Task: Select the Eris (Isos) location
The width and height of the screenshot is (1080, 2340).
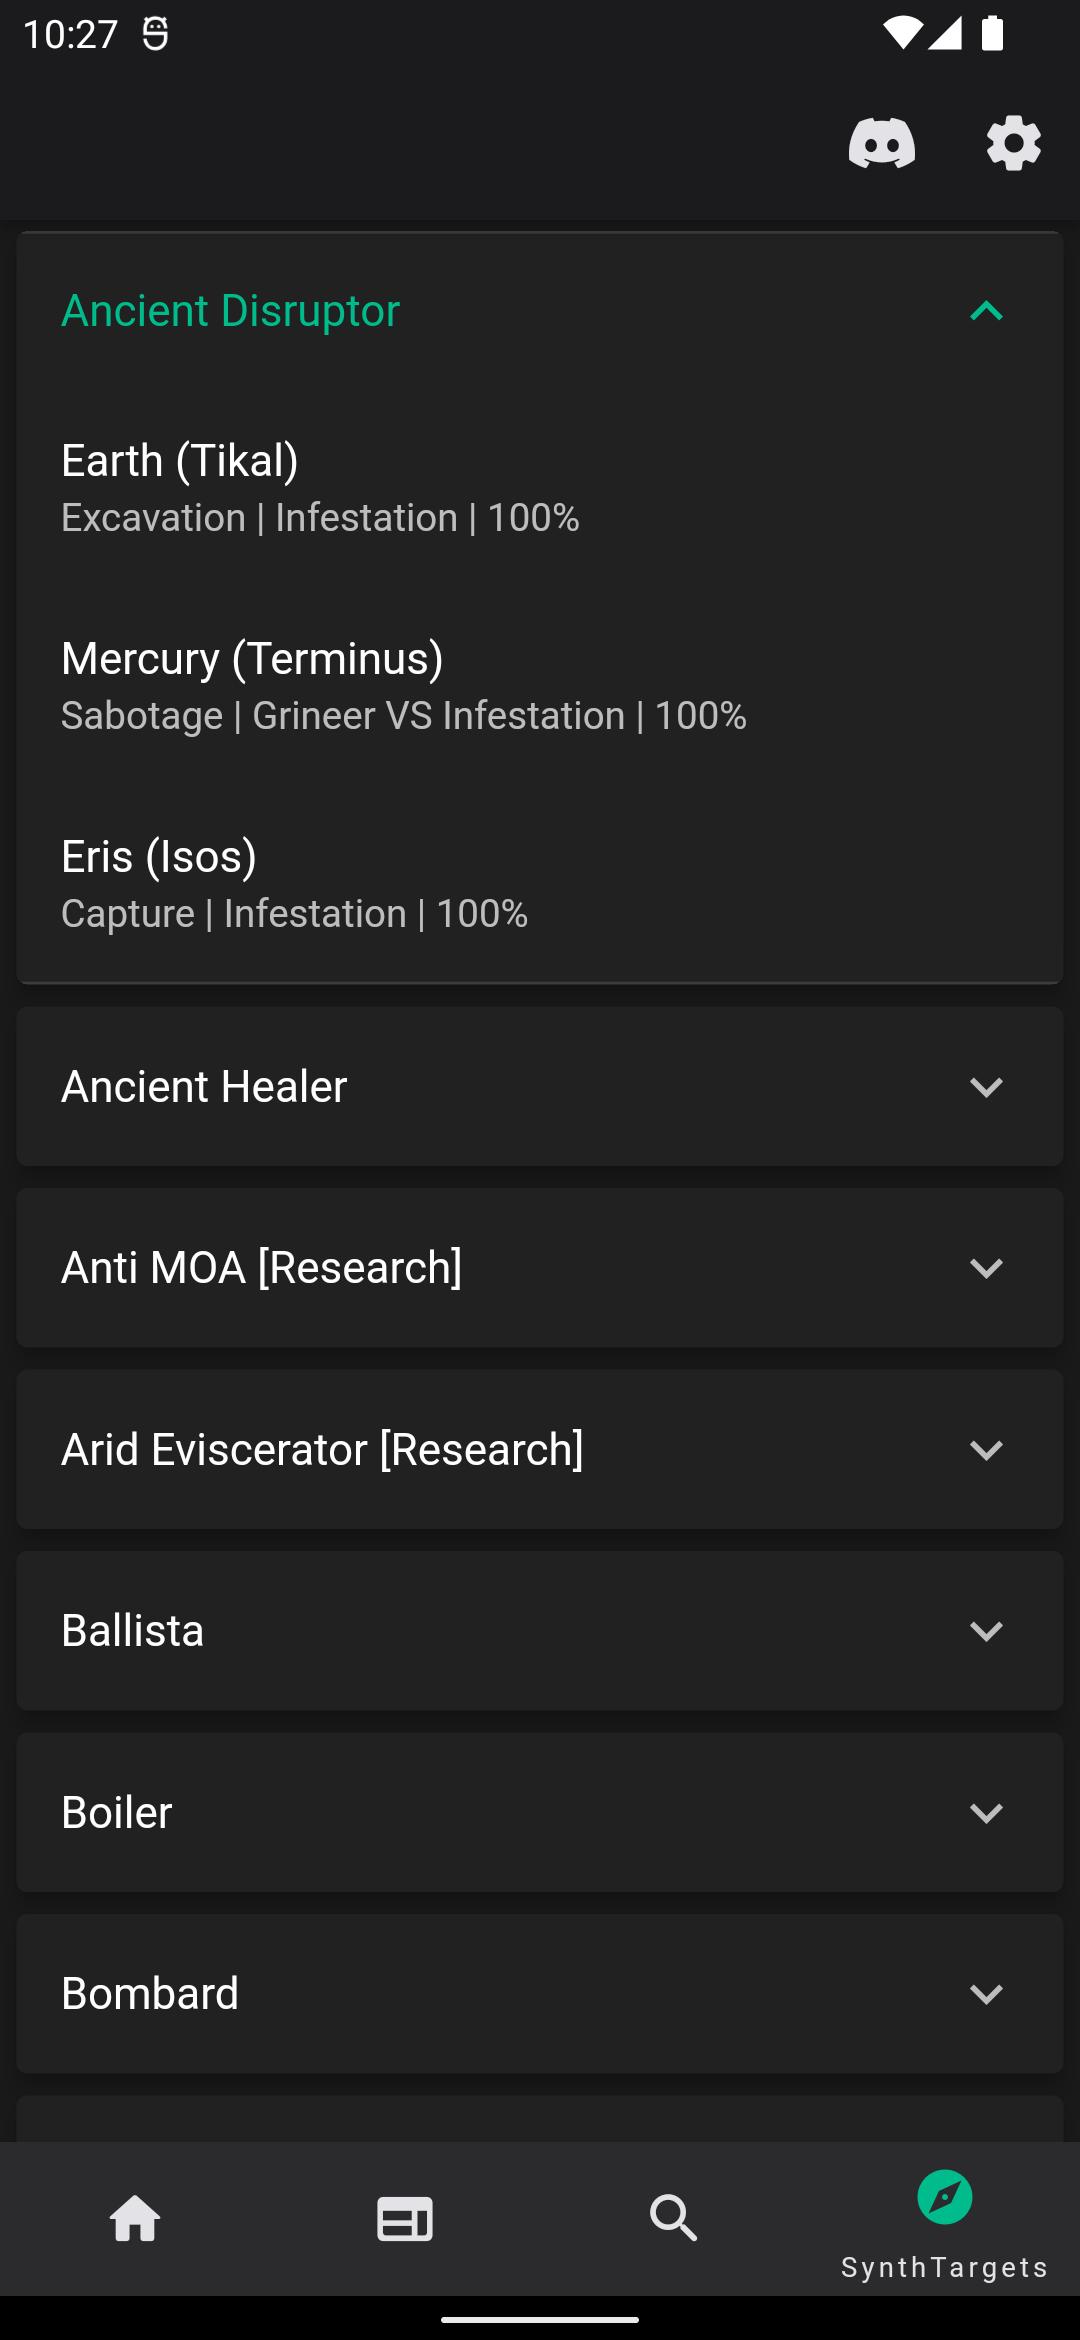Action: [x=294, y=884]
